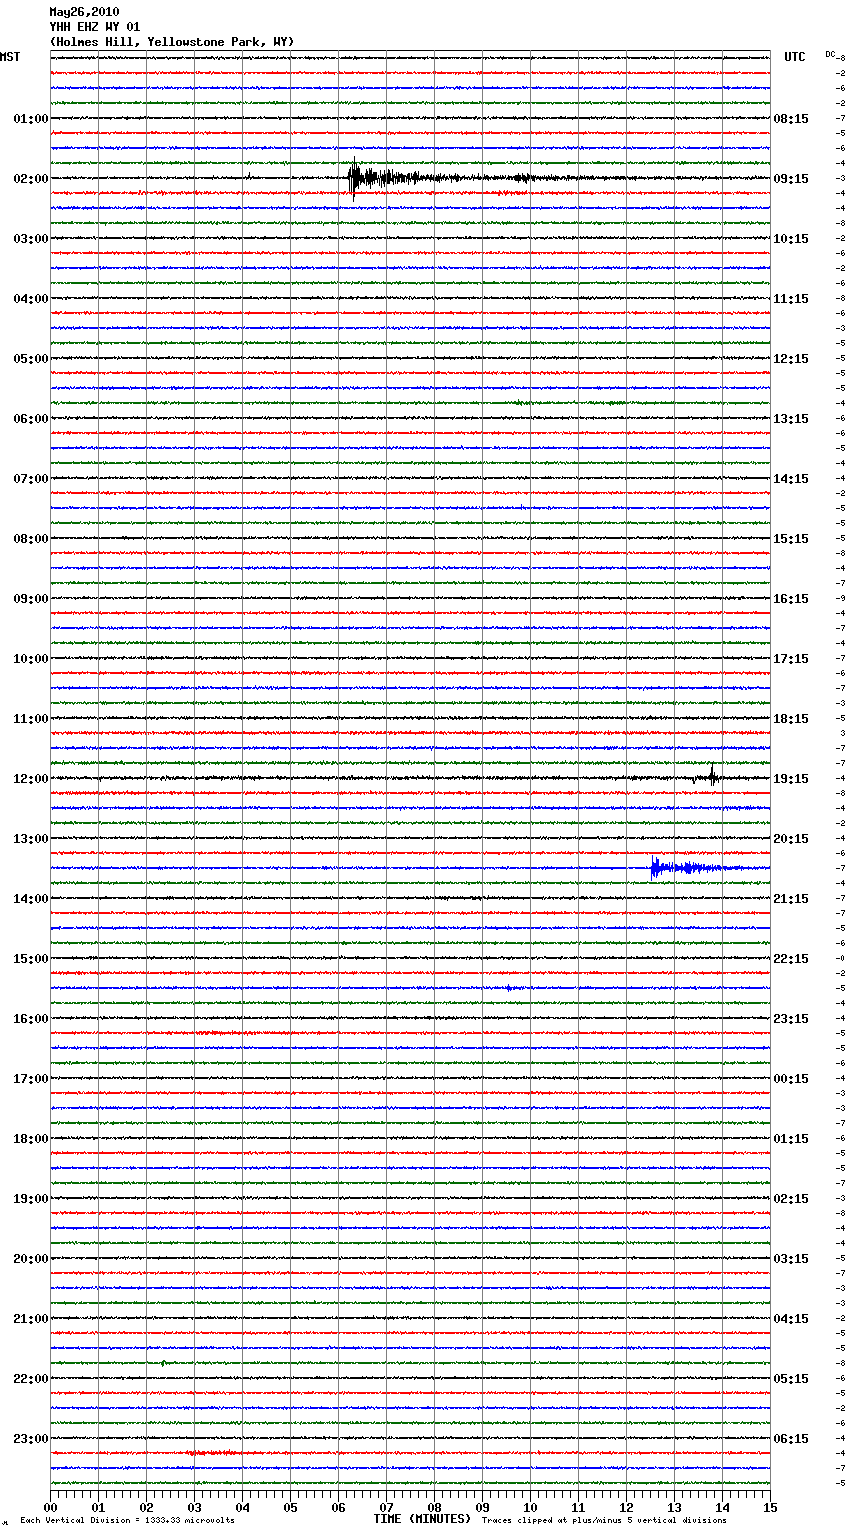Click the 04:00 MST row label
The image size is (850, 1534).
coord(31,299)
